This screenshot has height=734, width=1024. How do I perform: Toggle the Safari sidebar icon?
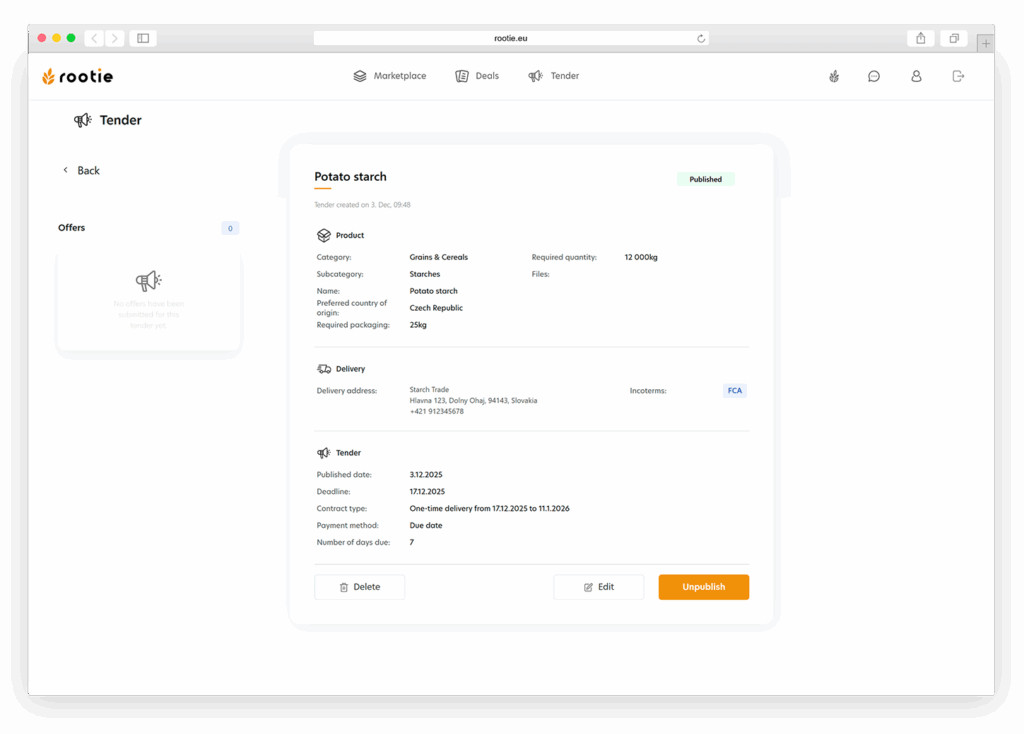pos(143,38)
